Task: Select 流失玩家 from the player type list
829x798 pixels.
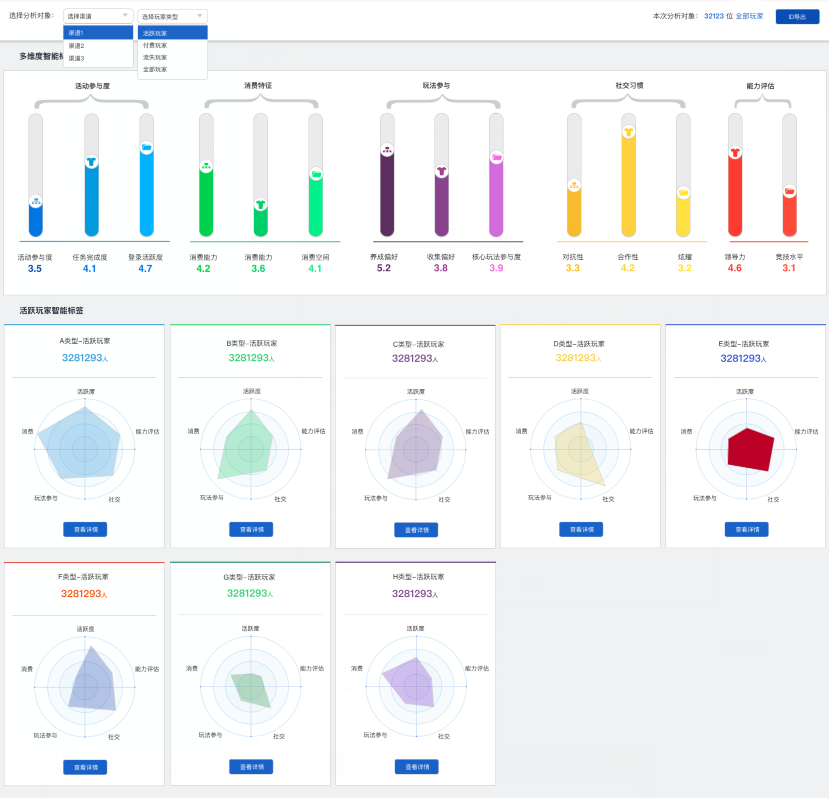Action: pyautogui.click(x=155, y=57)
